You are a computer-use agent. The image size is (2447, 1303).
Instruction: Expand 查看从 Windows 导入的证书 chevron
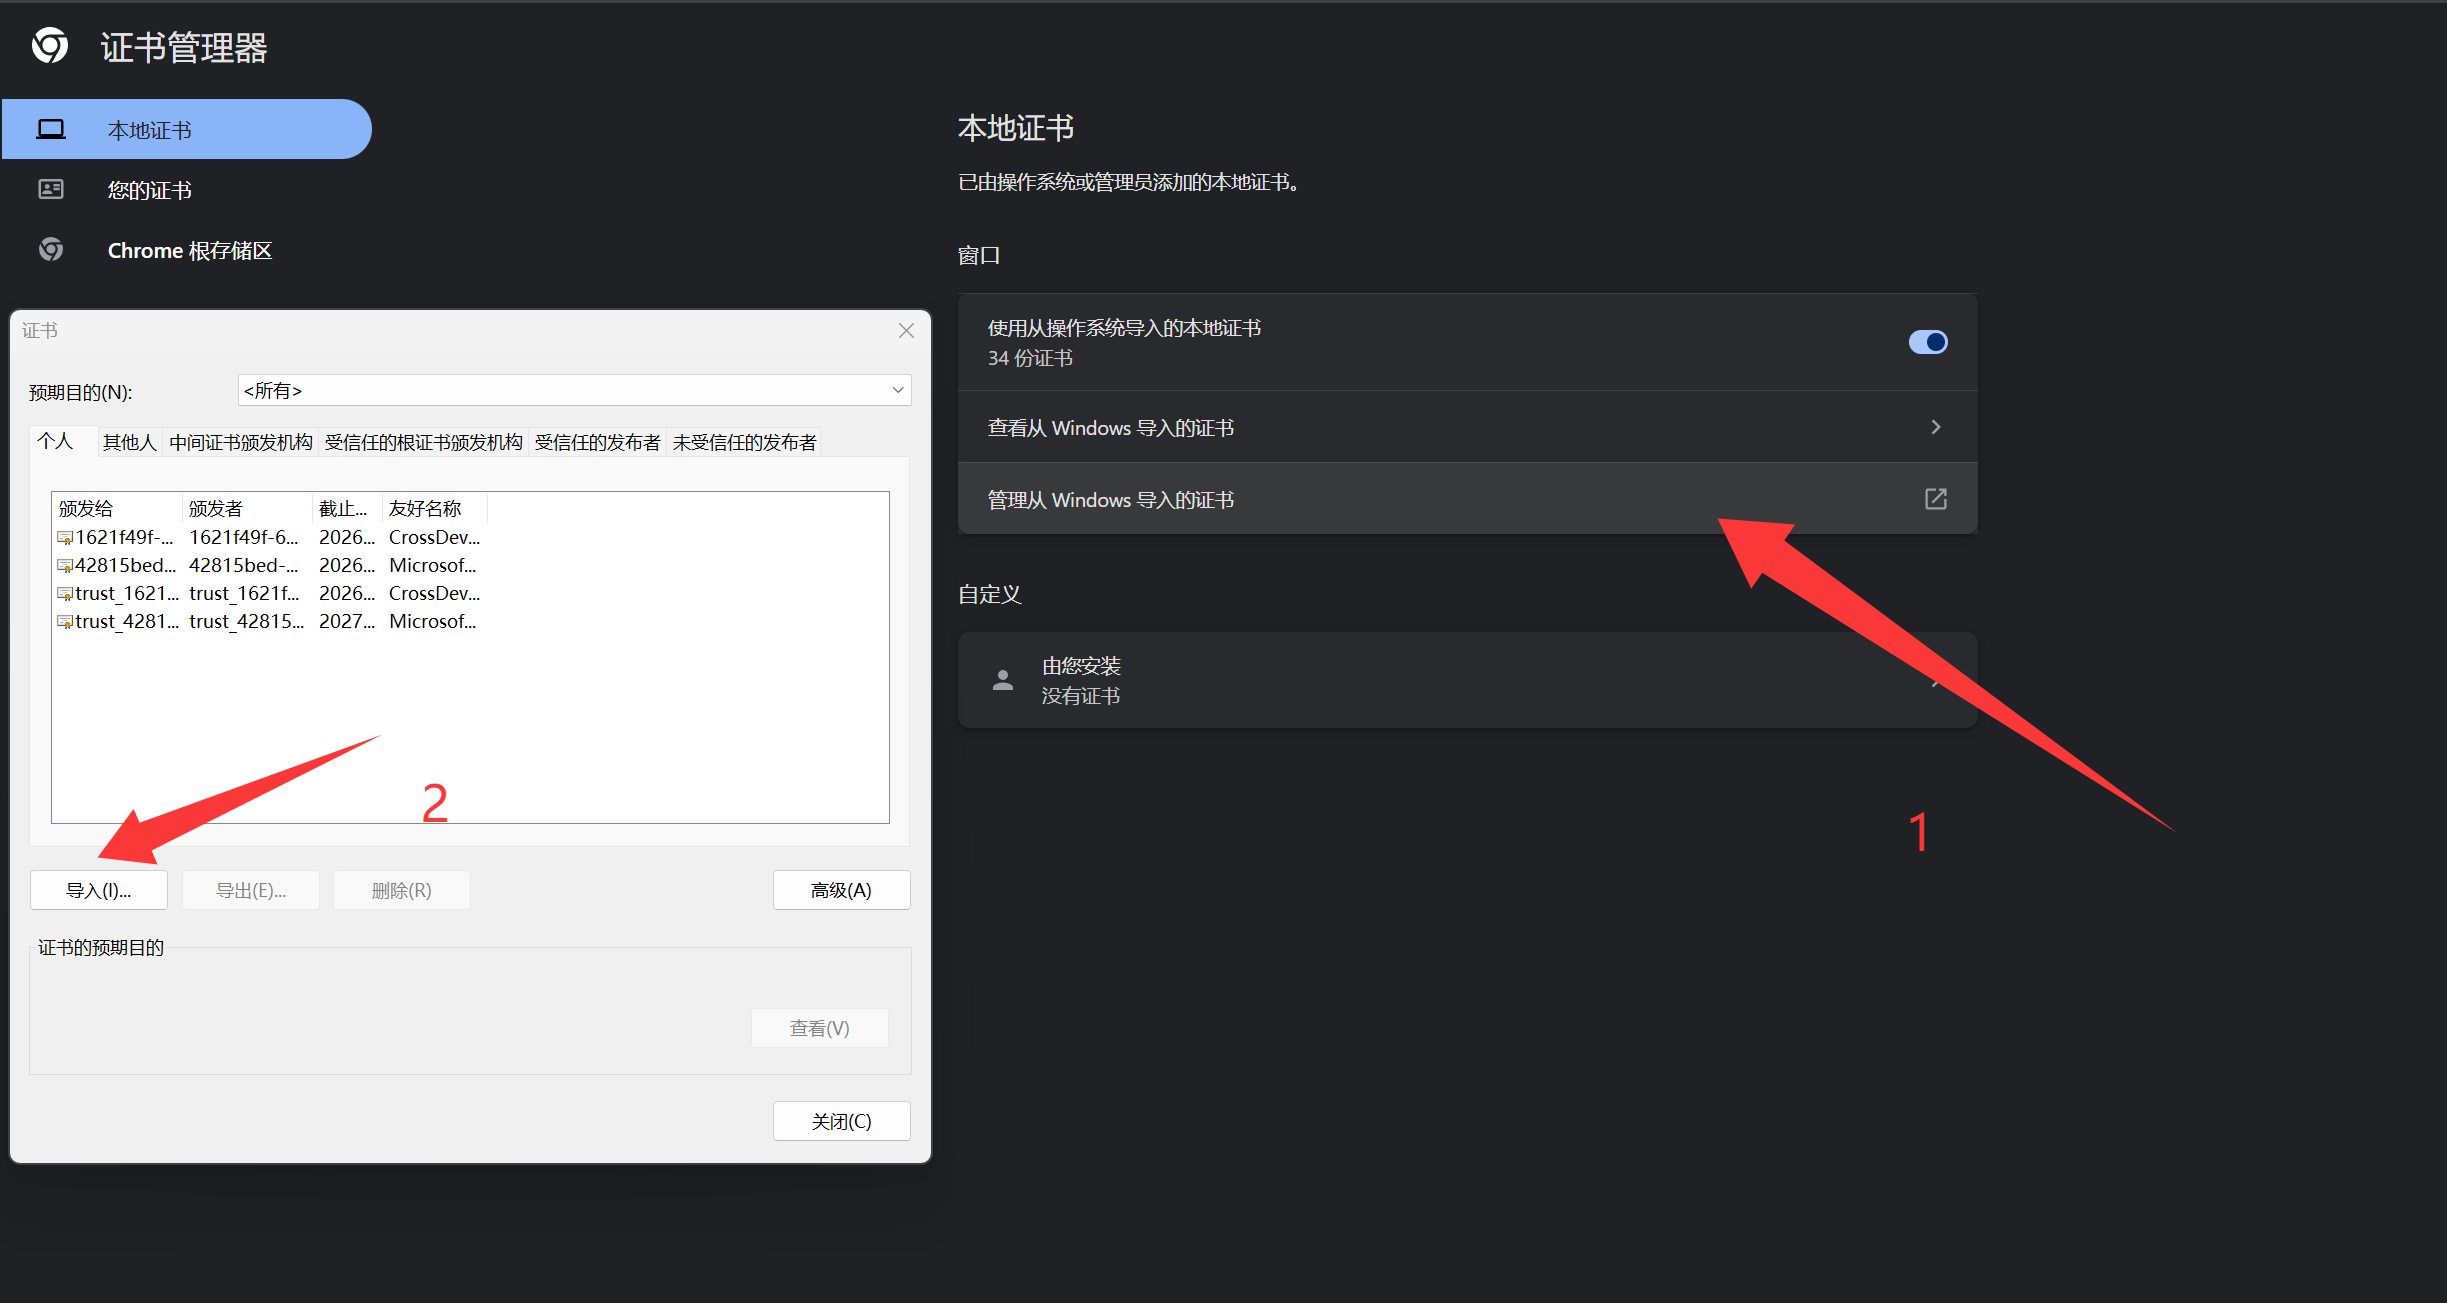pyautogui.click(x=1936, y=427)
